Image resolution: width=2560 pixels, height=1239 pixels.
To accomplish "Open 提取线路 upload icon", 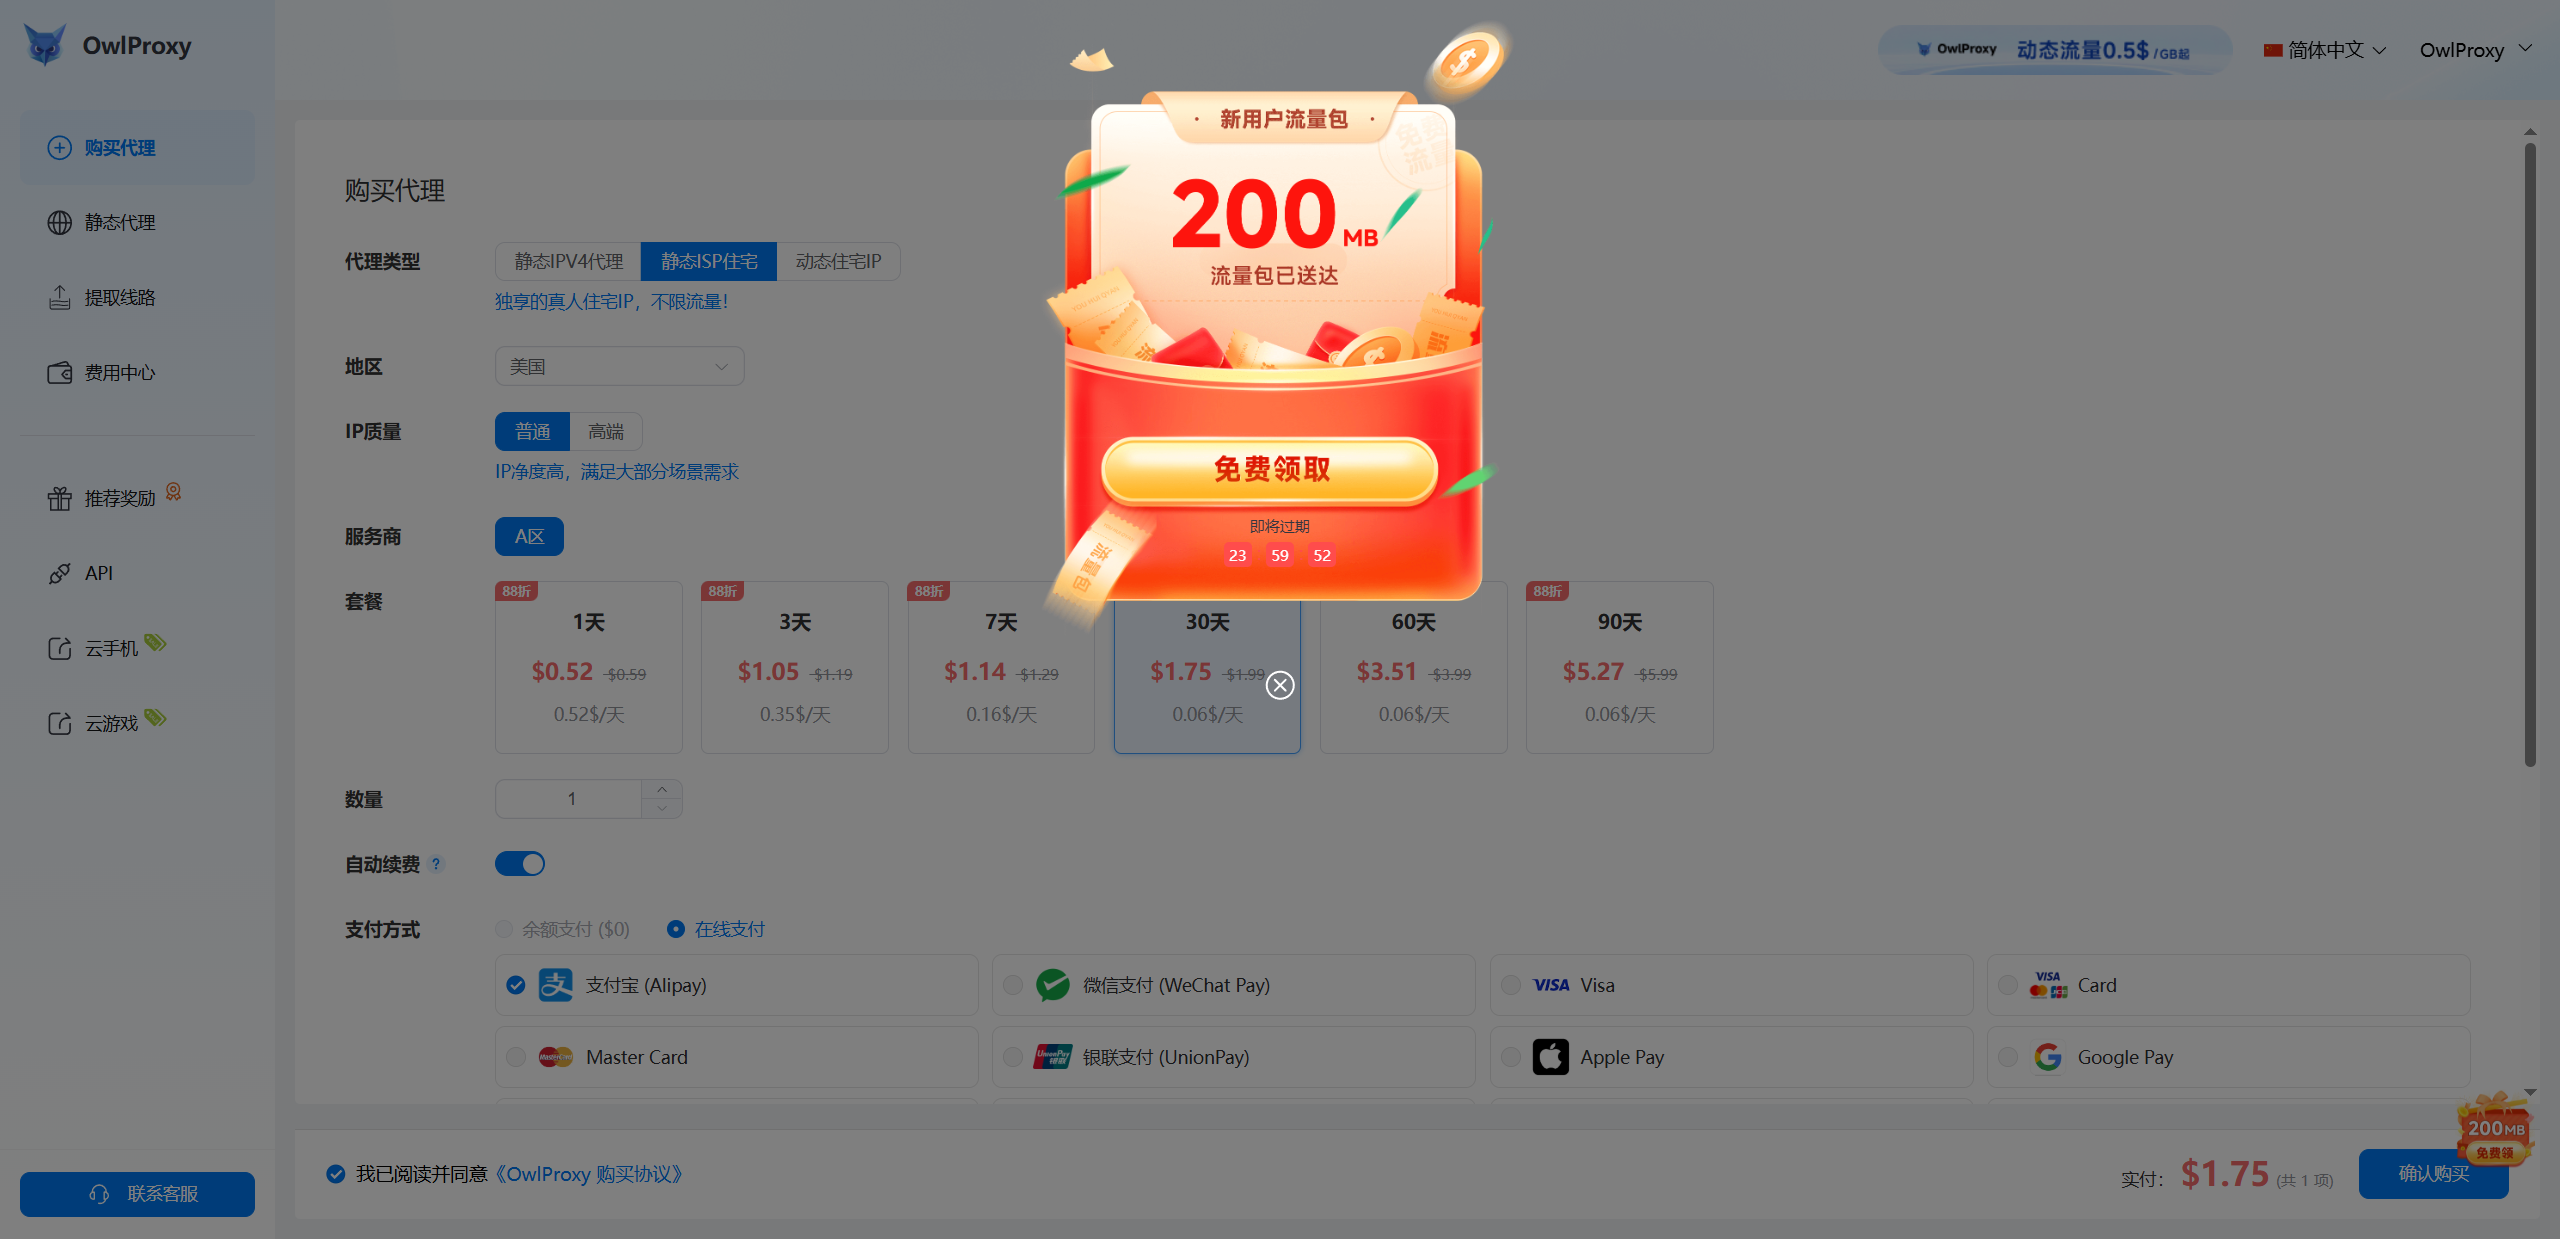I will pos(59,297).
